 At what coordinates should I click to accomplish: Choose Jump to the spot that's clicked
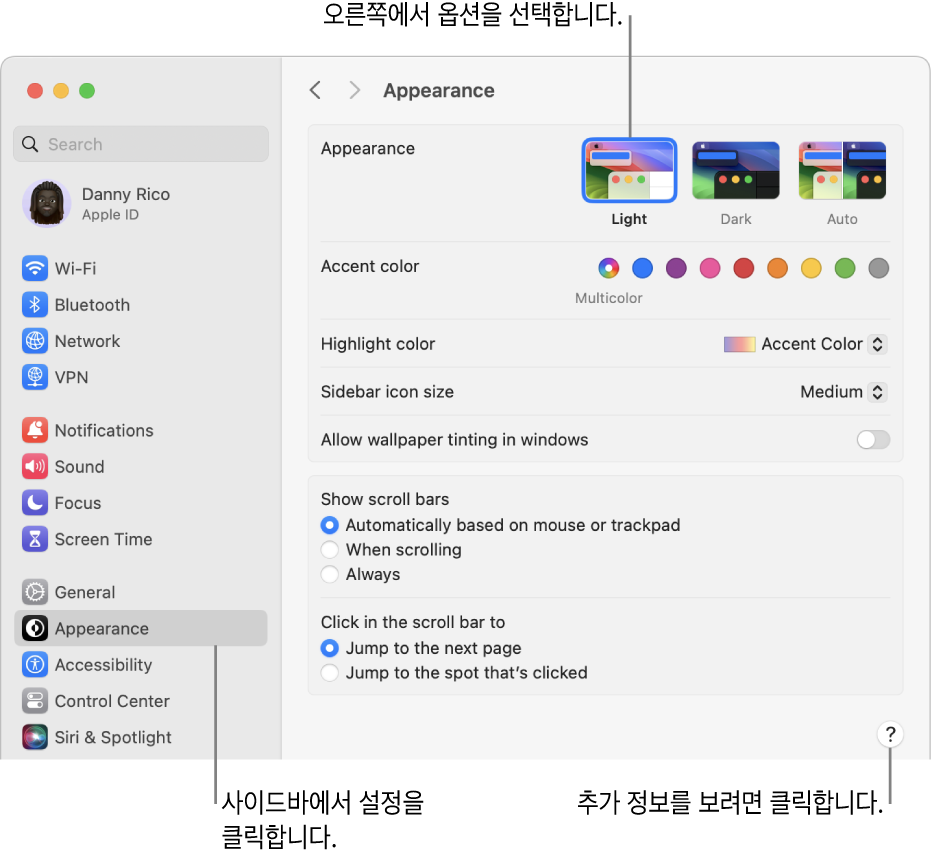[x=330, y=673]
